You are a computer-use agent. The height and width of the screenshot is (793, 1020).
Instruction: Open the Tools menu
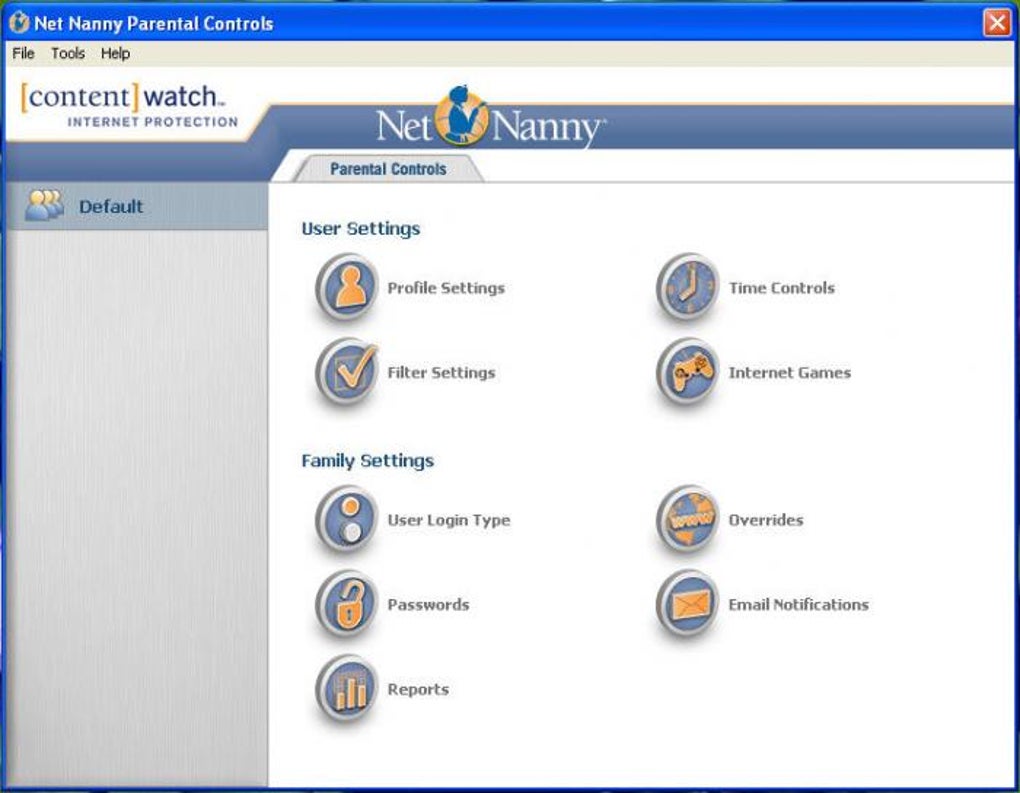click(68, 53)
